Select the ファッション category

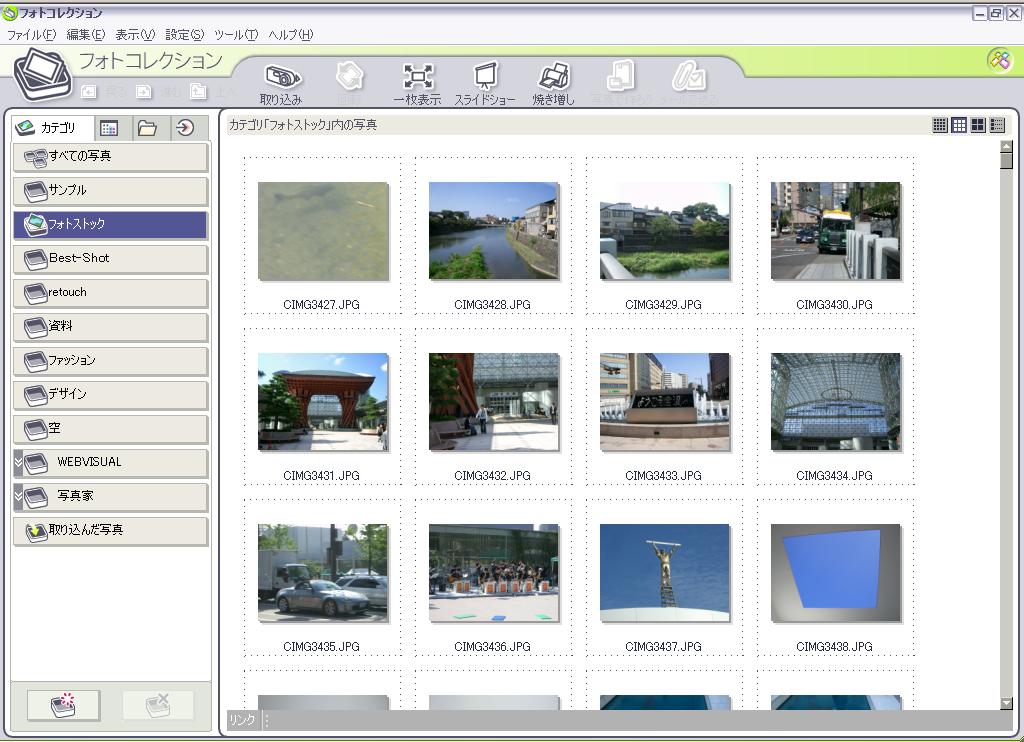tap(110, 361)
